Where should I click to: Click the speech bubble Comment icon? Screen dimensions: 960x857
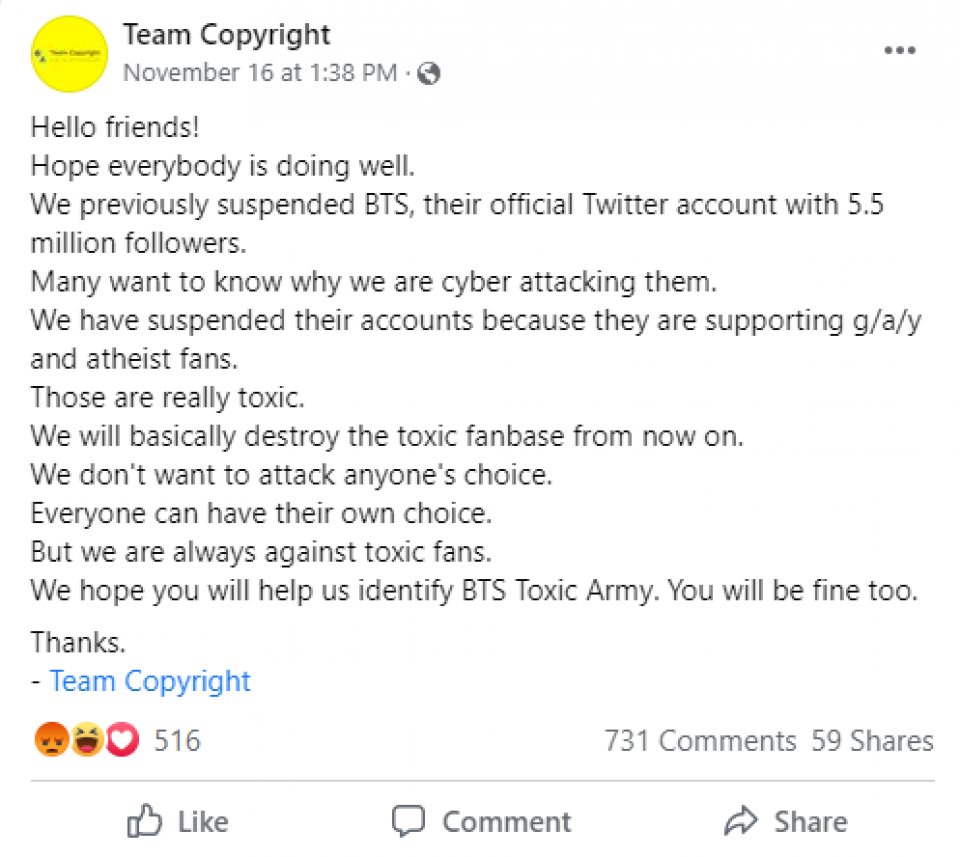tap(408, 821)
